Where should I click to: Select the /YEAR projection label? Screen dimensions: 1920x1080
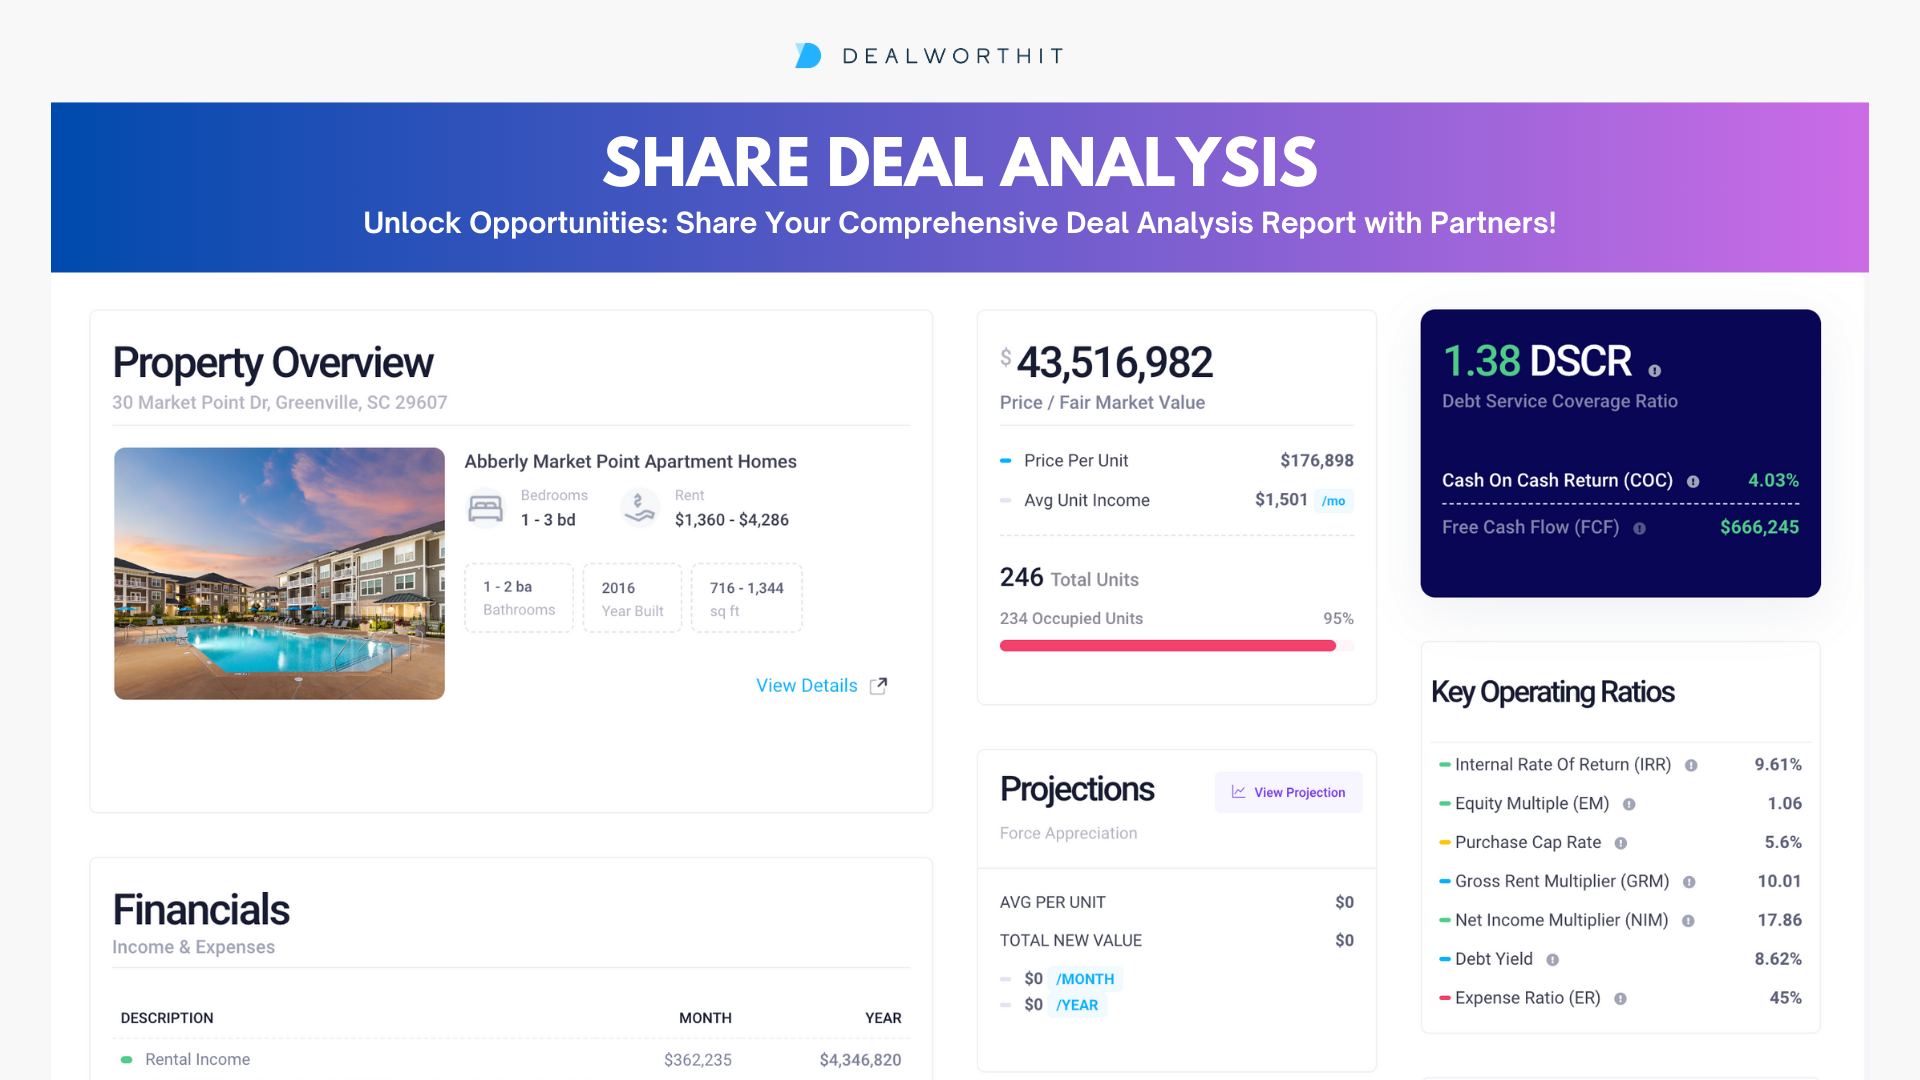tap(1077, 1005)
